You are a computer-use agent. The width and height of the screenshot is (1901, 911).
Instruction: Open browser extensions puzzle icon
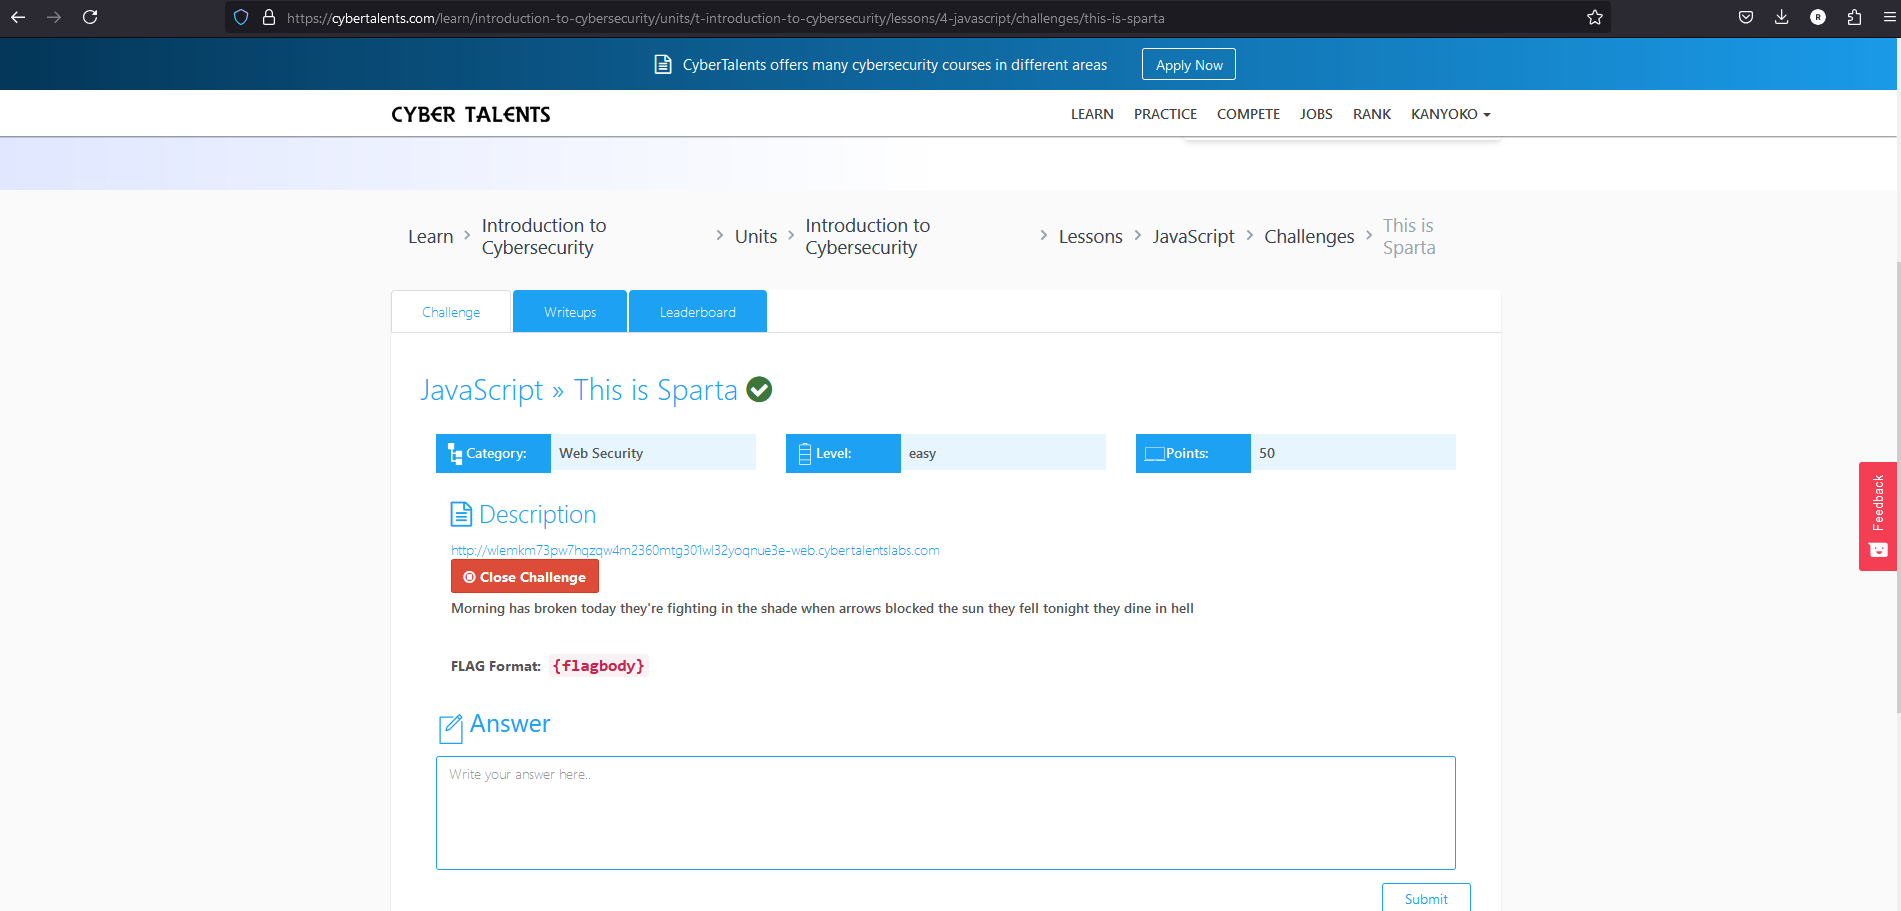[x=1854, y=17]
